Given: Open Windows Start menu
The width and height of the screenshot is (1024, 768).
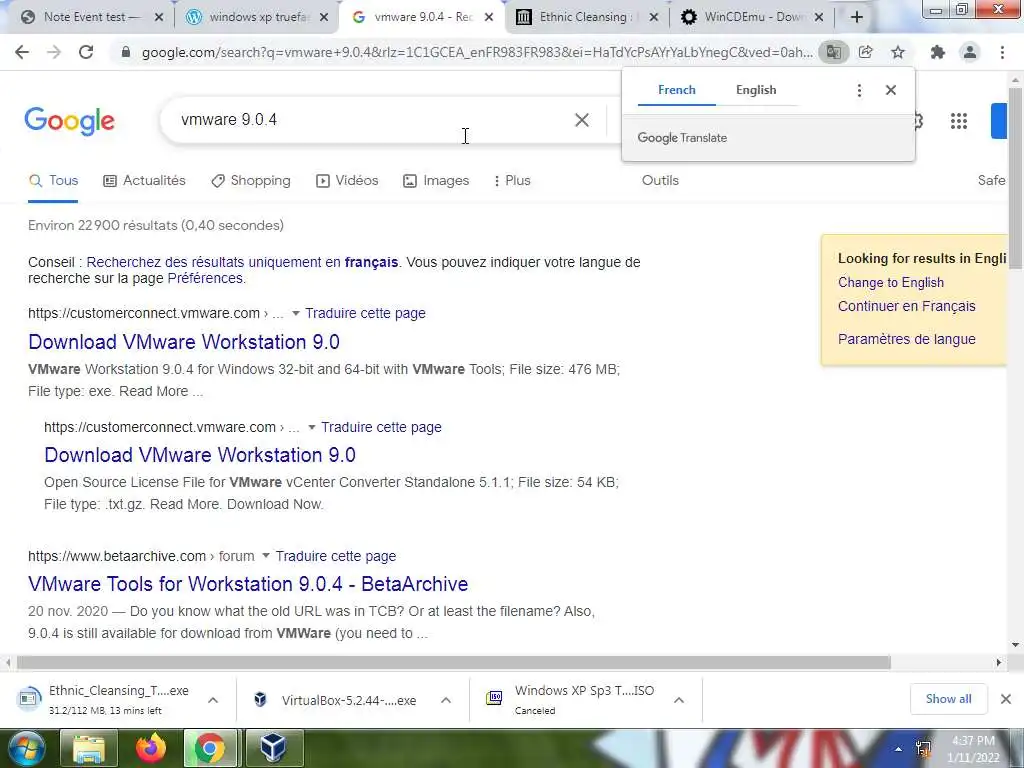Looking at the screenshot, I should click(26, 748).
